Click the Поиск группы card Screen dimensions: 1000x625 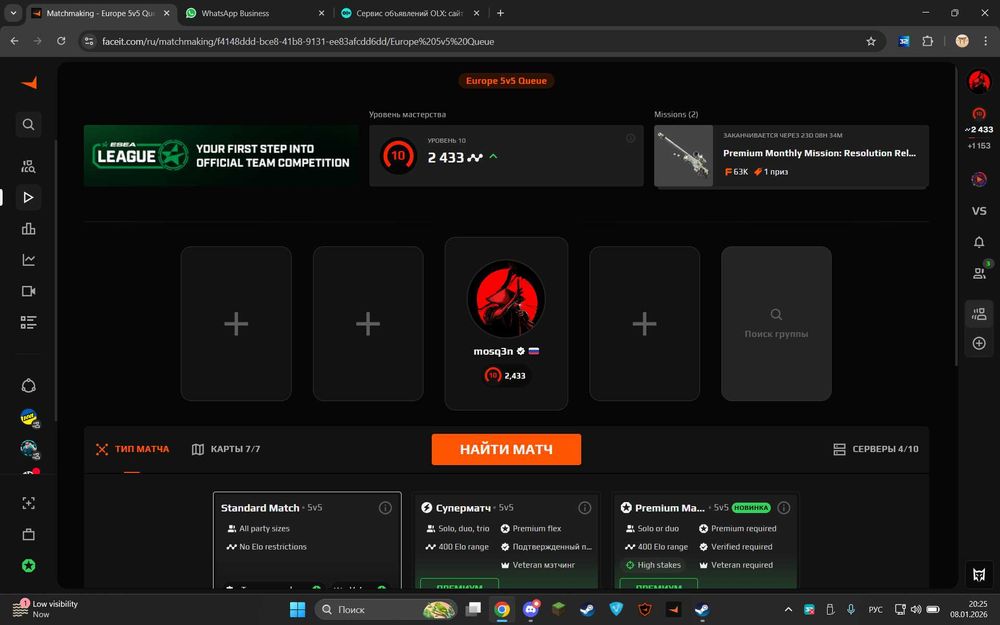(x=776, y=323)
